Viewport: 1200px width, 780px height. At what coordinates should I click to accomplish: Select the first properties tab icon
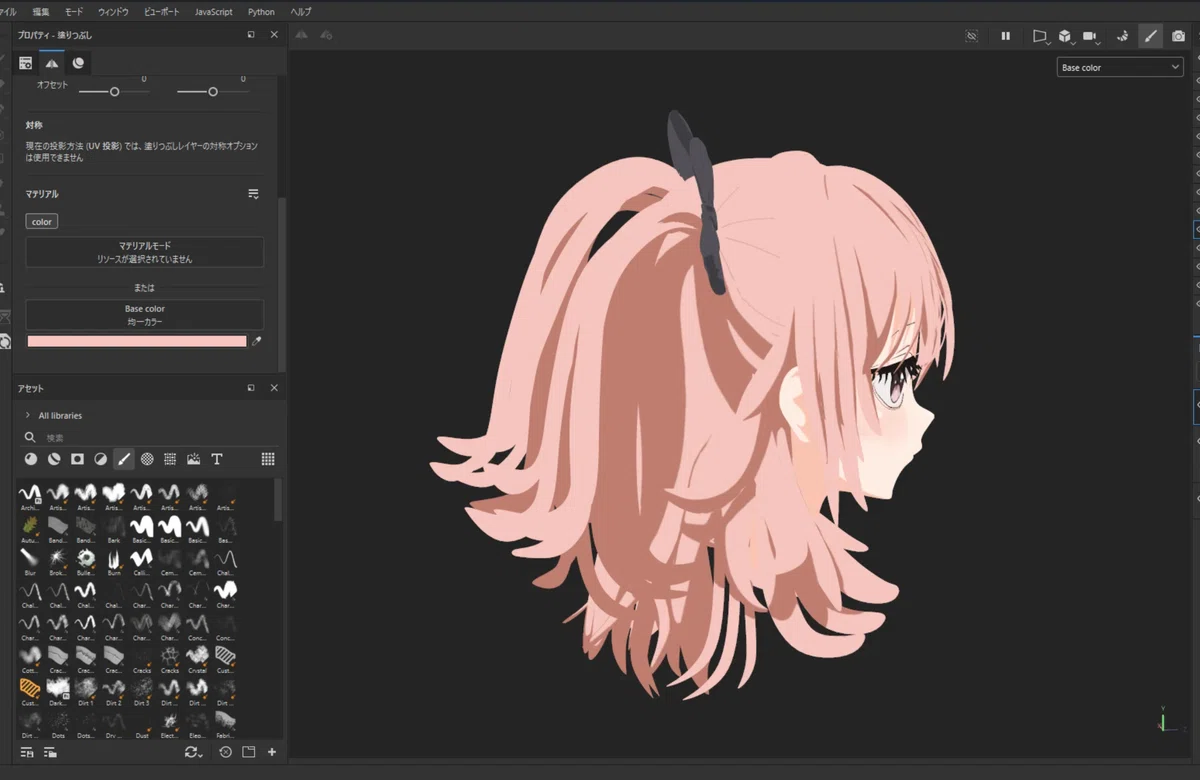[x=26, y=63]
